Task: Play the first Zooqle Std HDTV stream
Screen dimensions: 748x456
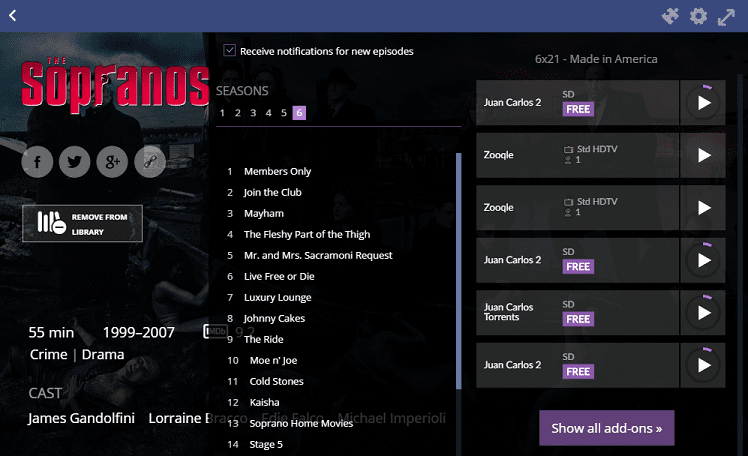Action: coord(703,155)
